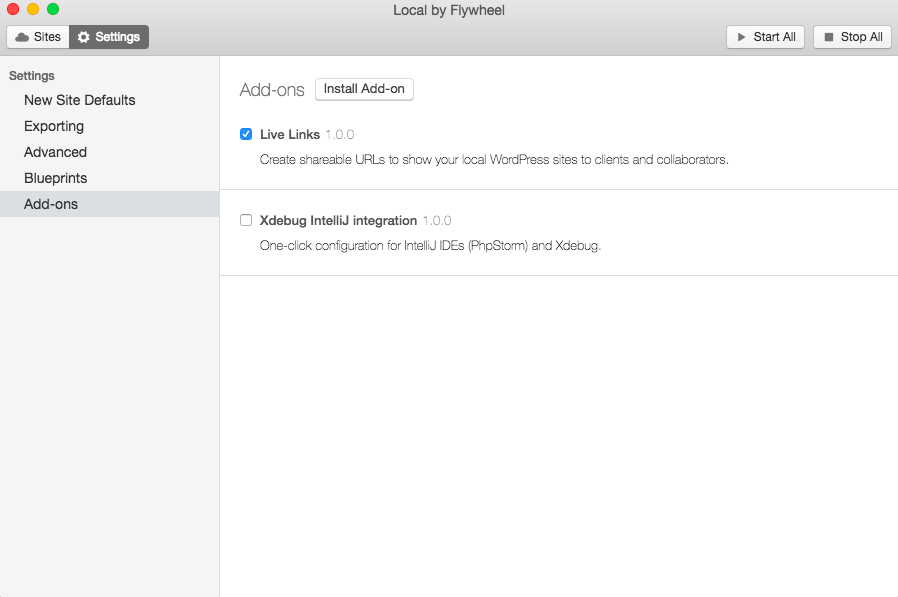Viewport: 898px width, 597px height.
Task: Click the Xdebug version number 1.0.0
Action: (x=437, y=221)
